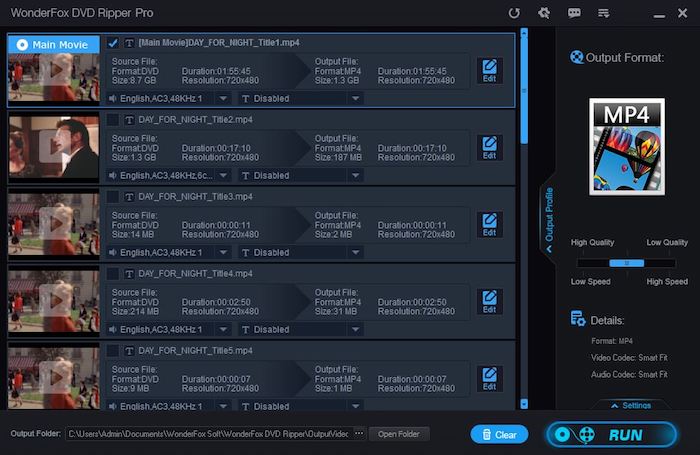
Task: Click the 'DAY_FOR_NIGHT_Title5.mp4' filename
Action: point(195,351)
